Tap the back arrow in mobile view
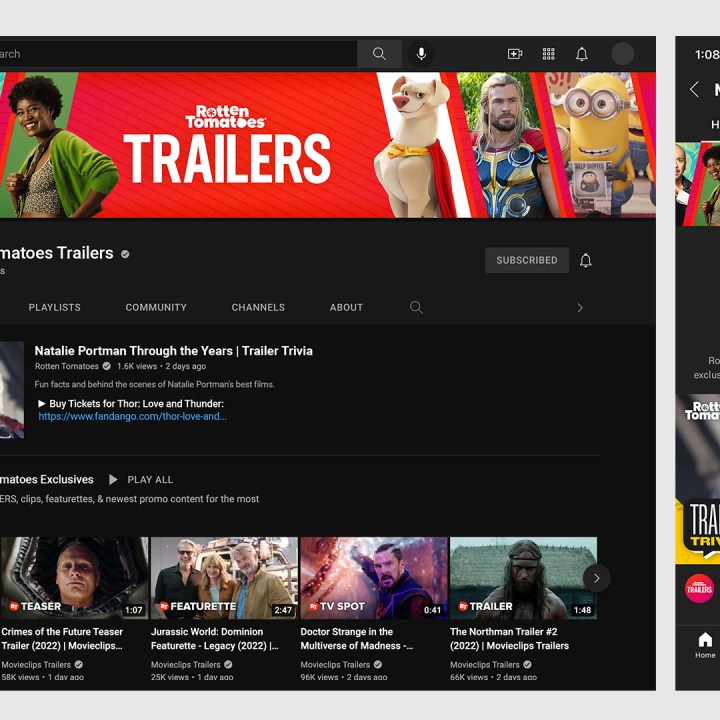Viewport: 720px width, 720px height. [x=694, y=89]
